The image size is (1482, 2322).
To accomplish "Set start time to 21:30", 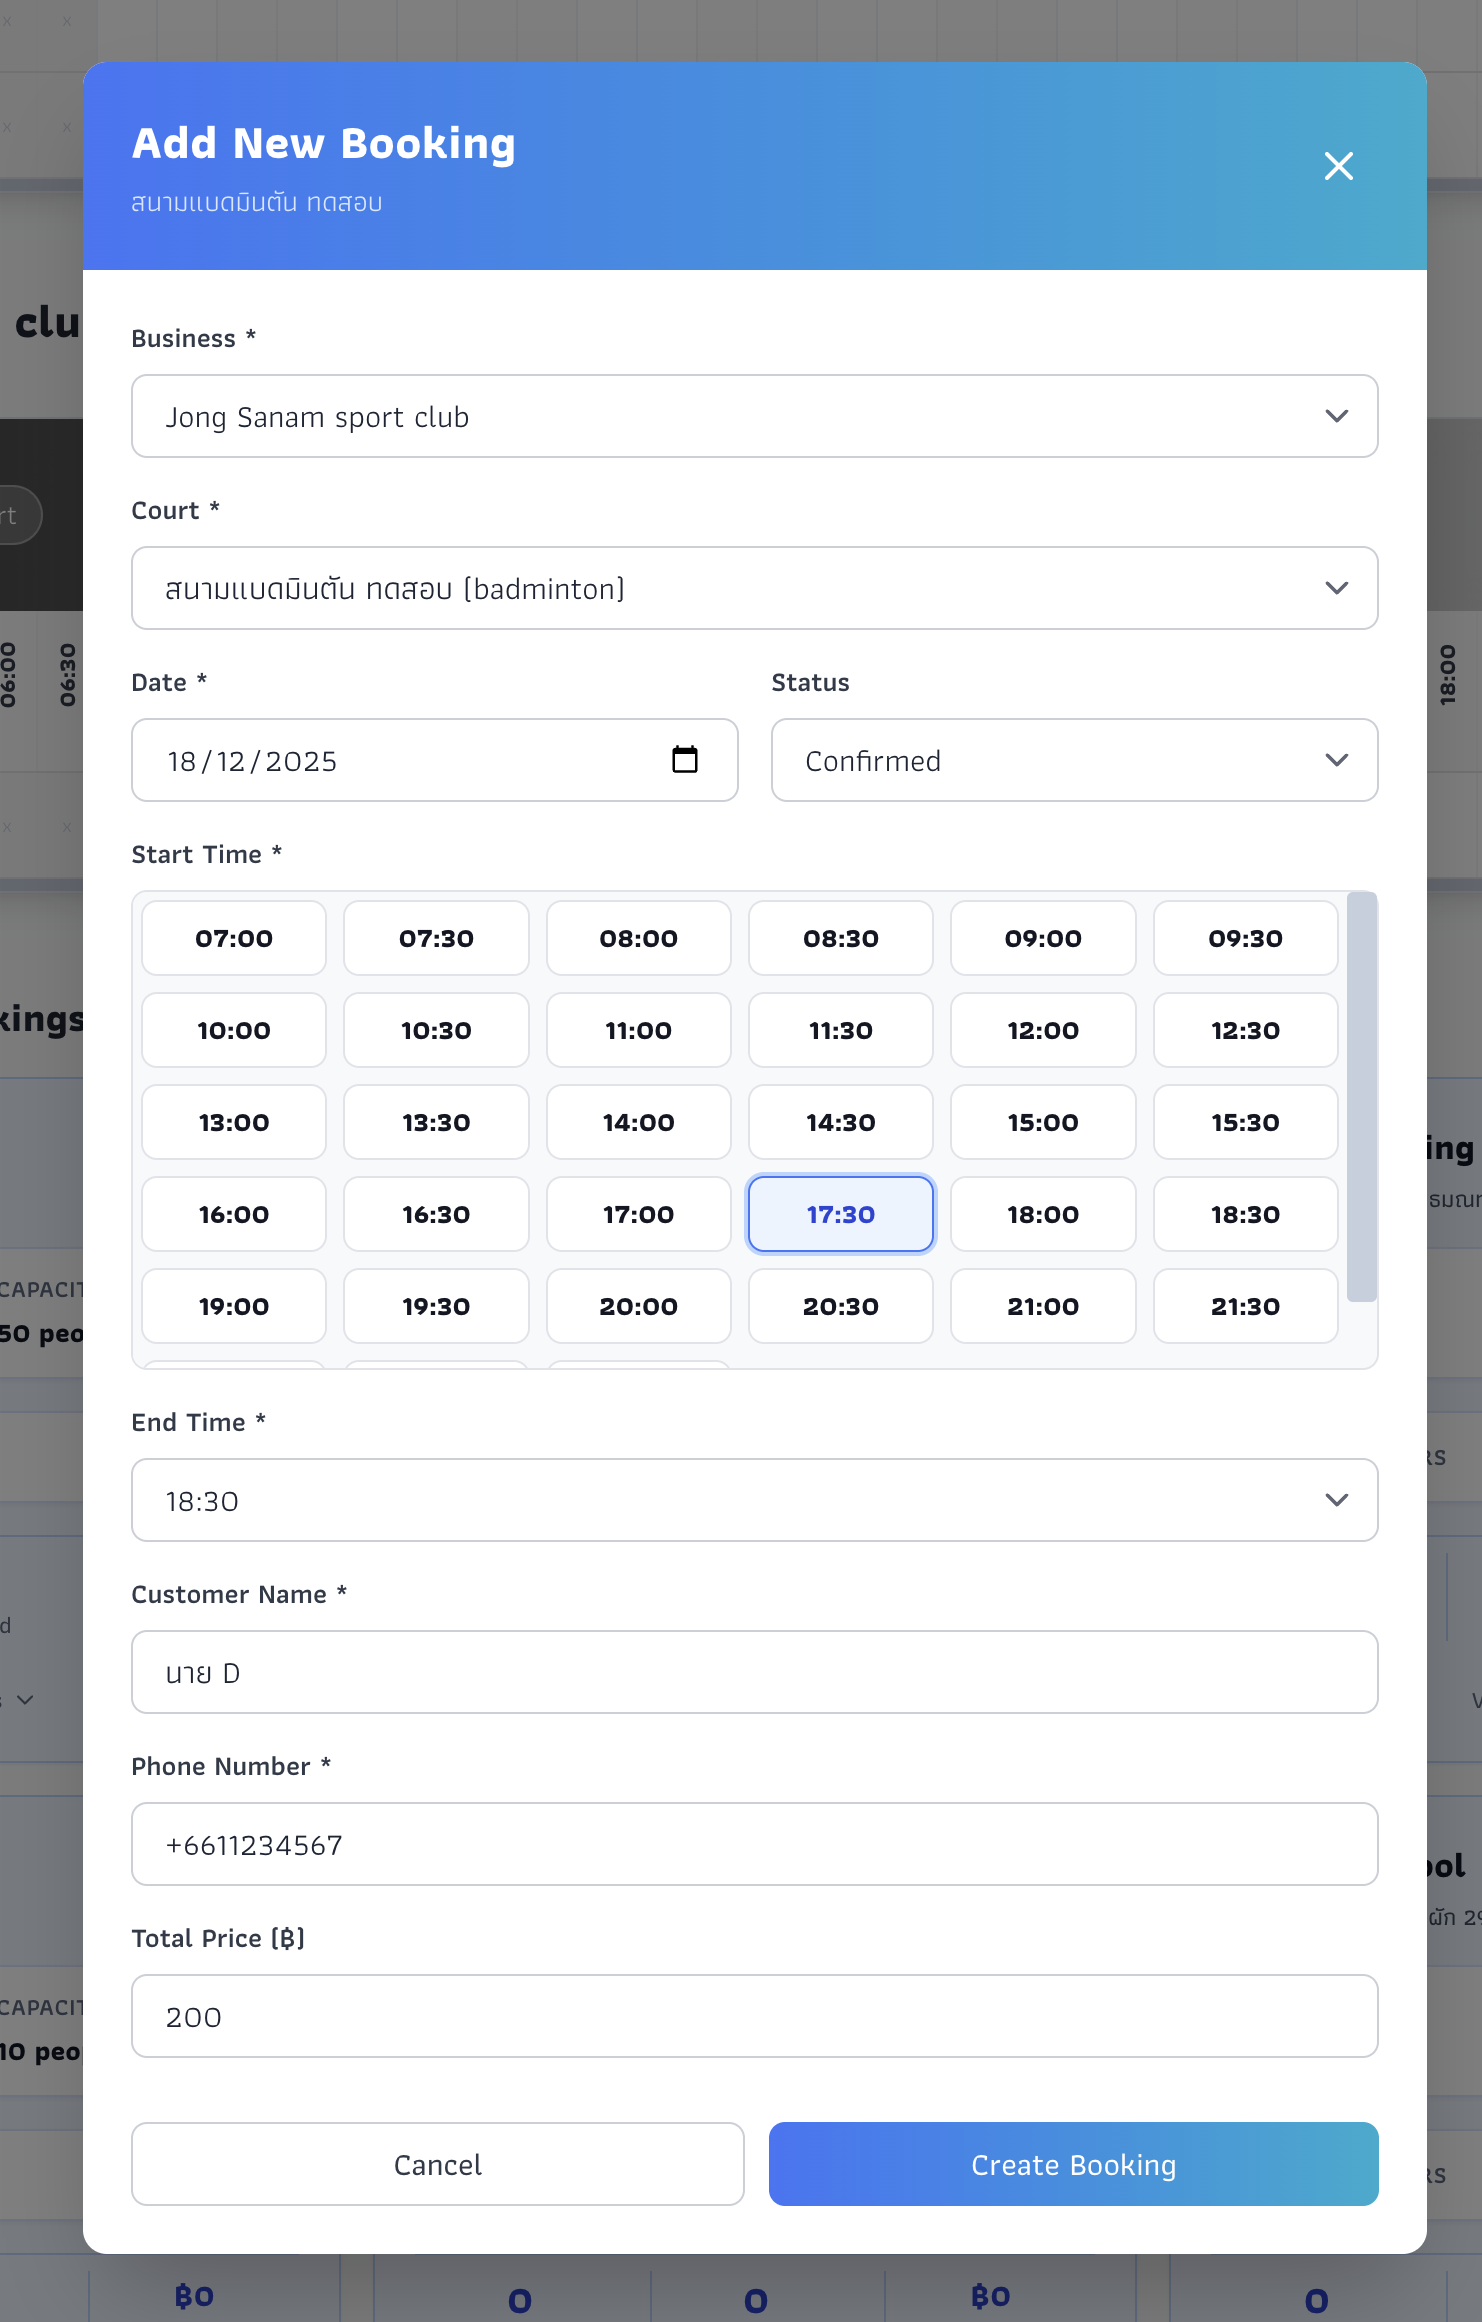I will [x=1244, y=1306].
